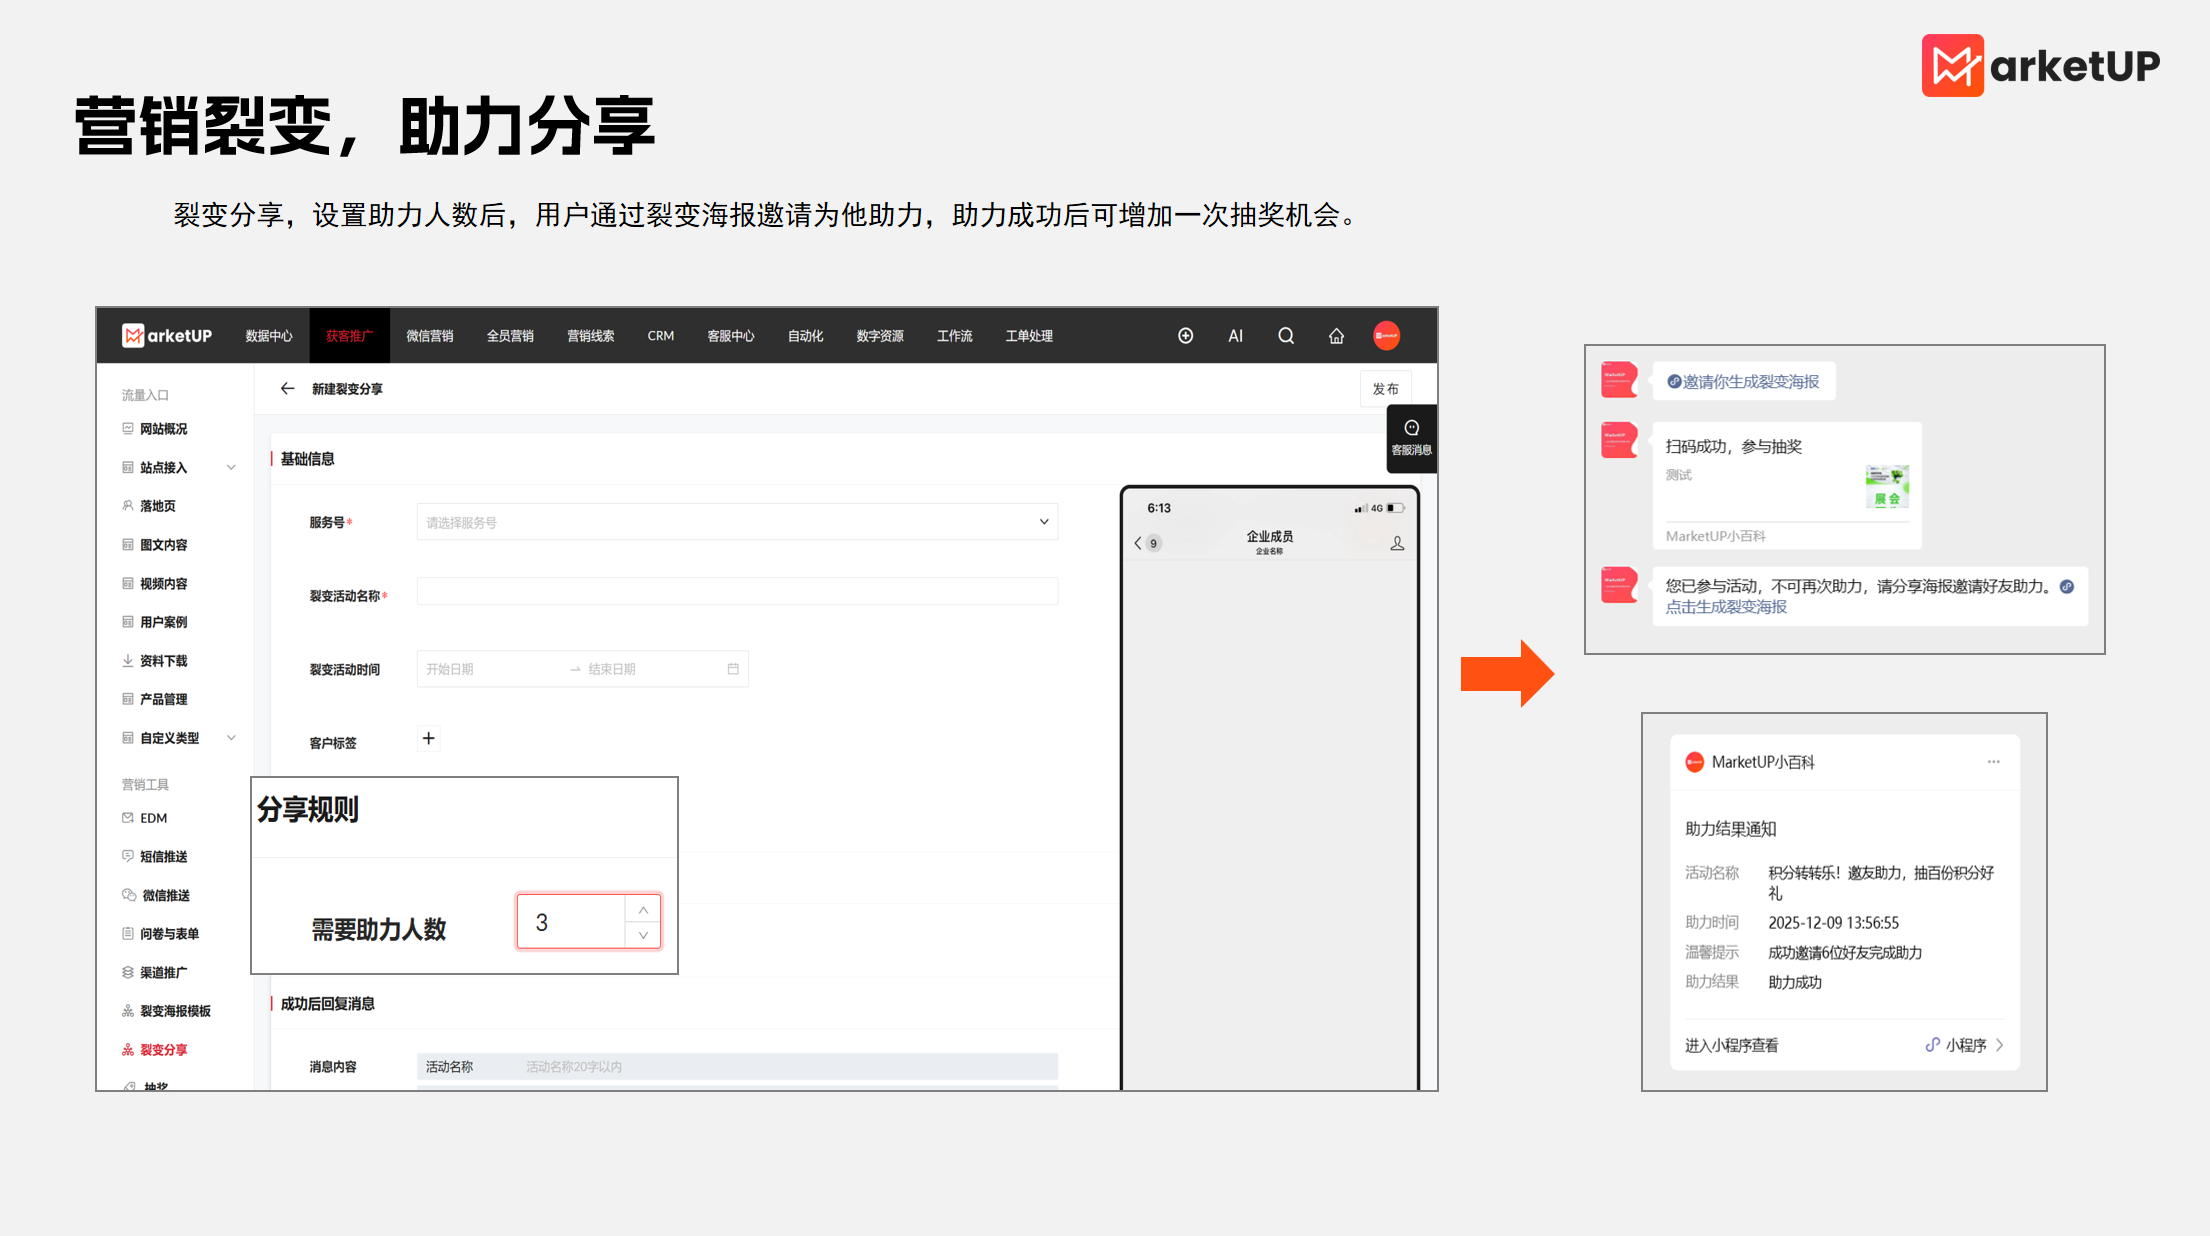Go home using the house icon
This screenshot has width=2210, height=1236.
(1336, 336)
